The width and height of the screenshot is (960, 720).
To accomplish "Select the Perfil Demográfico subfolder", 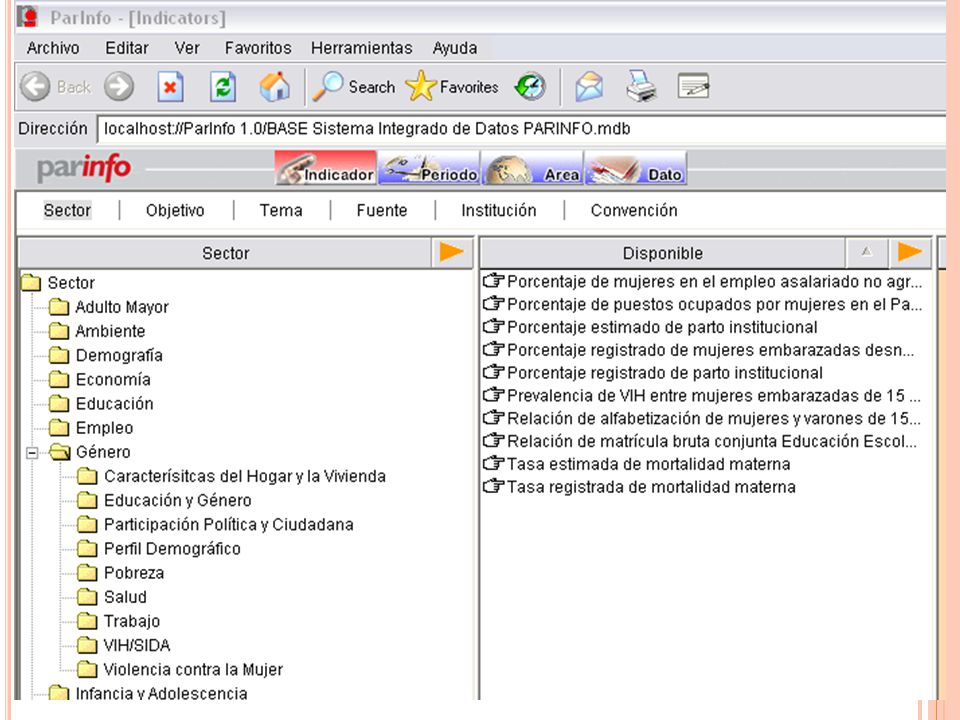I will click(x=172, y=549).
